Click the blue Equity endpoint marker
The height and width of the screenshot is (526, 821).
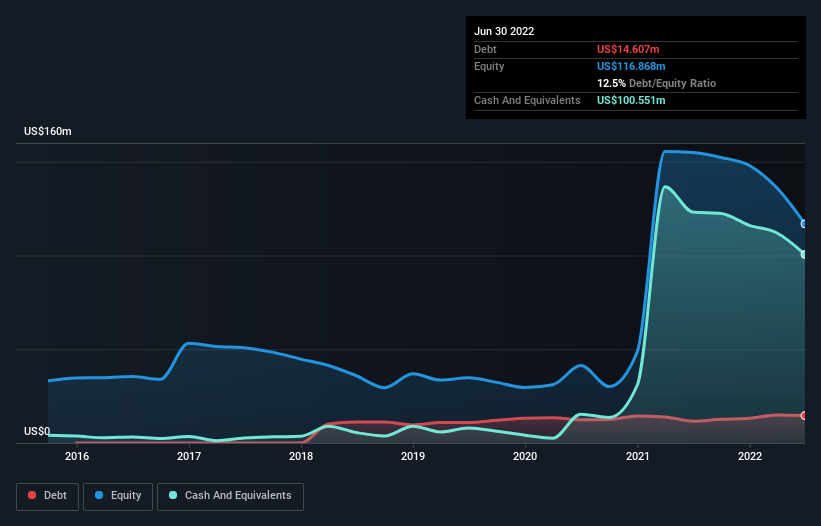[804, 224]
